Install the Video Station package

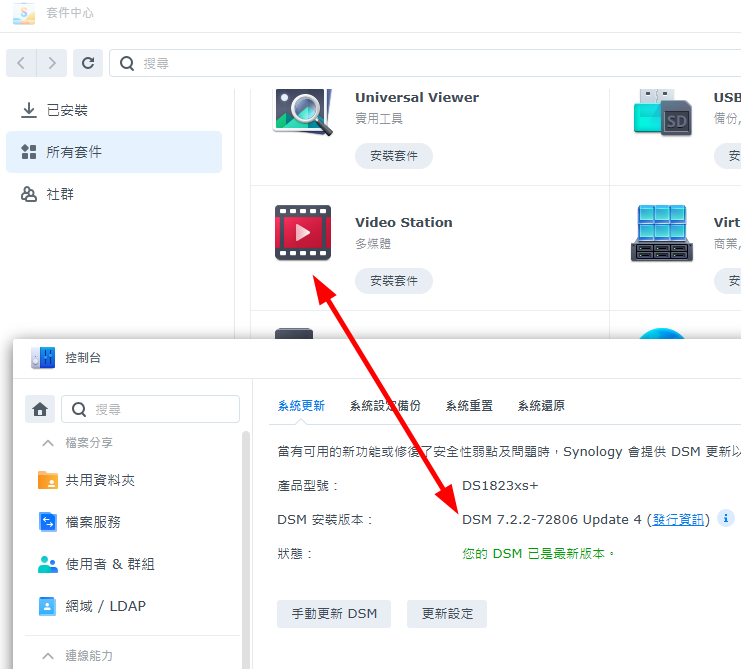point(394,281)
